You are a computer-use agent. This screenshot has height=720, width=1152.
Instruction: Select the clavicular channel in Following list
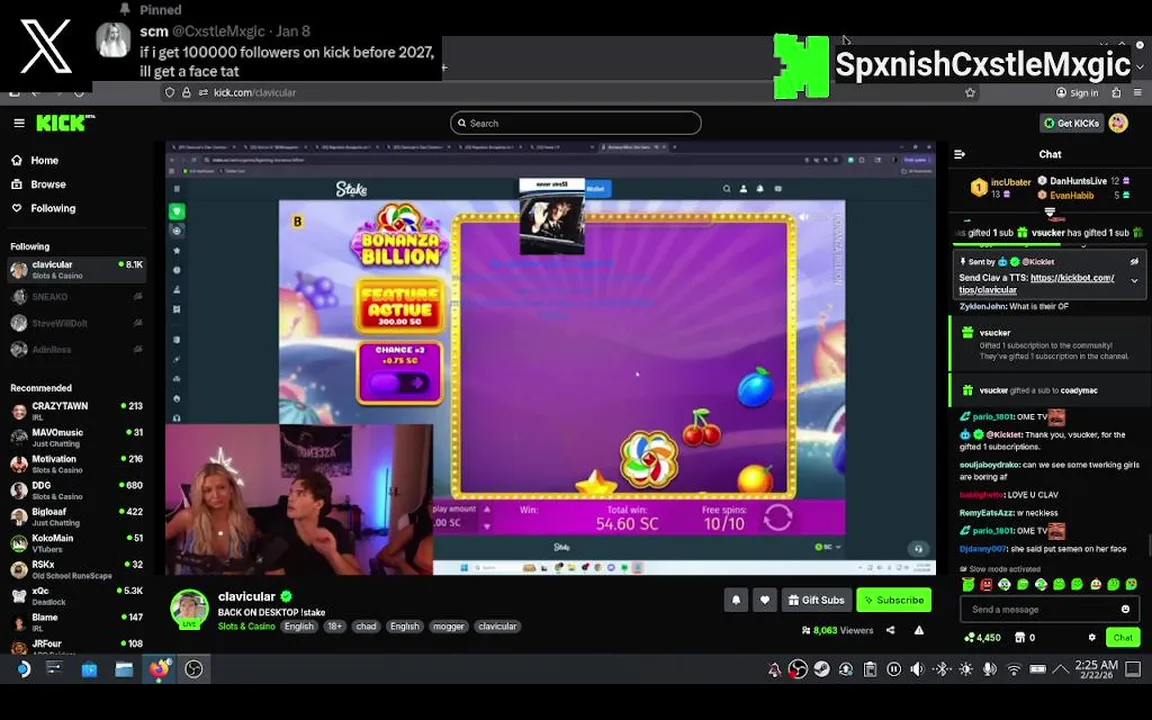click(x=76, y=270)
